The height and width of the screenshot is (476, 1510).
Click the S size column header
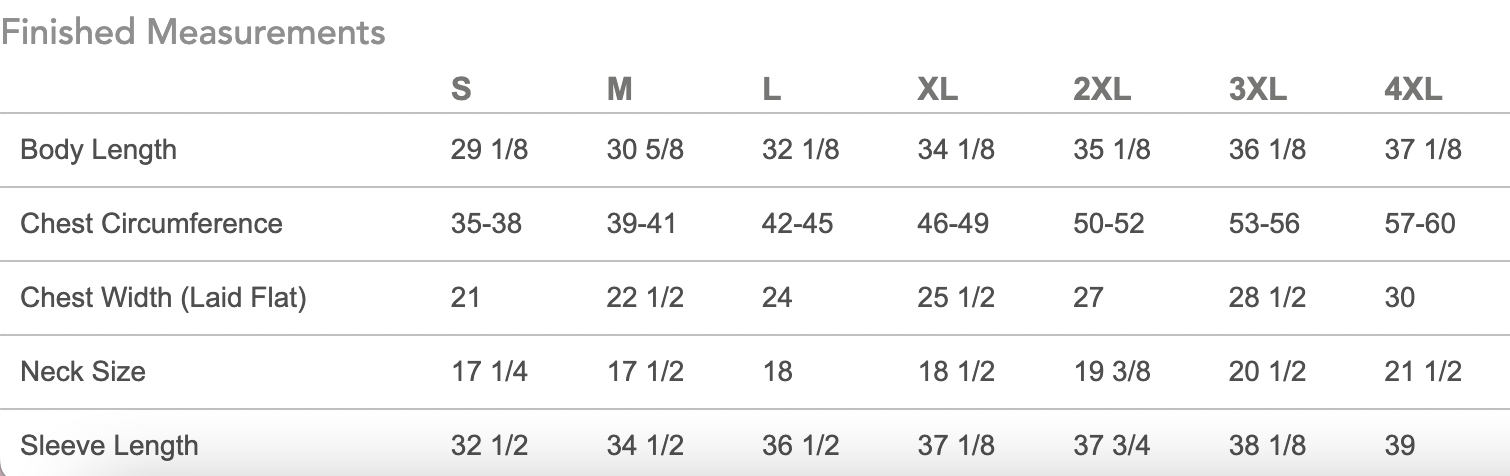[461, 90]
